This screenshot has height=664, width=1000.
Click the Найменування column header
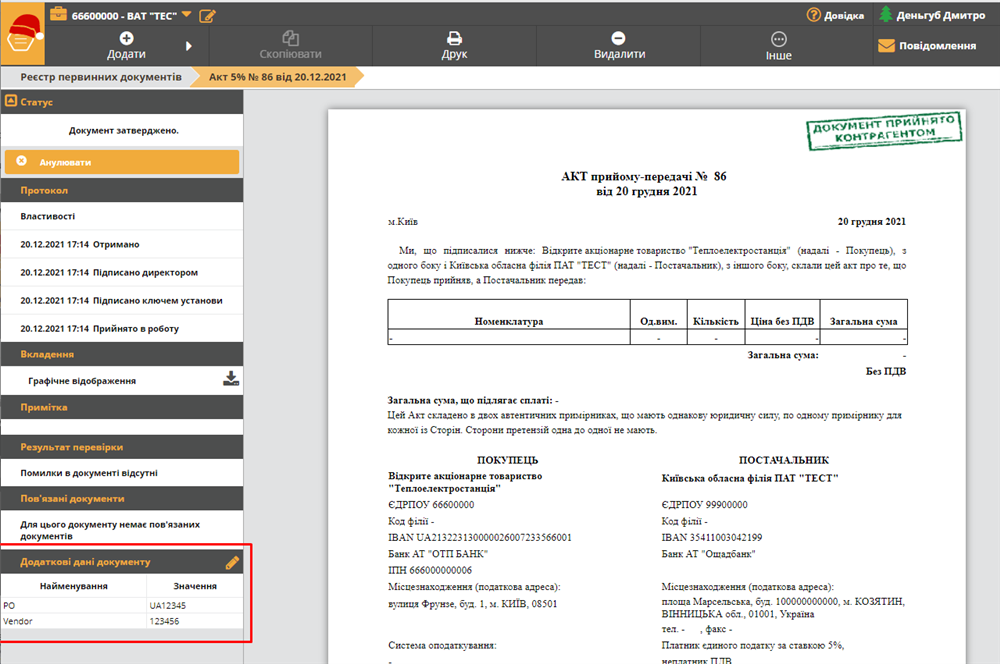(73, 586)
